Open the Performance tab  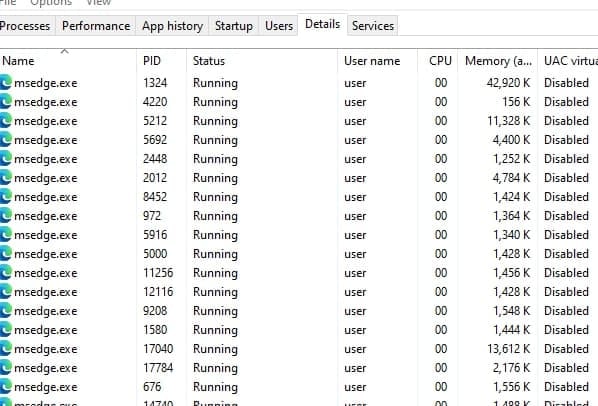pyautogui.click(x=96, y=26)
